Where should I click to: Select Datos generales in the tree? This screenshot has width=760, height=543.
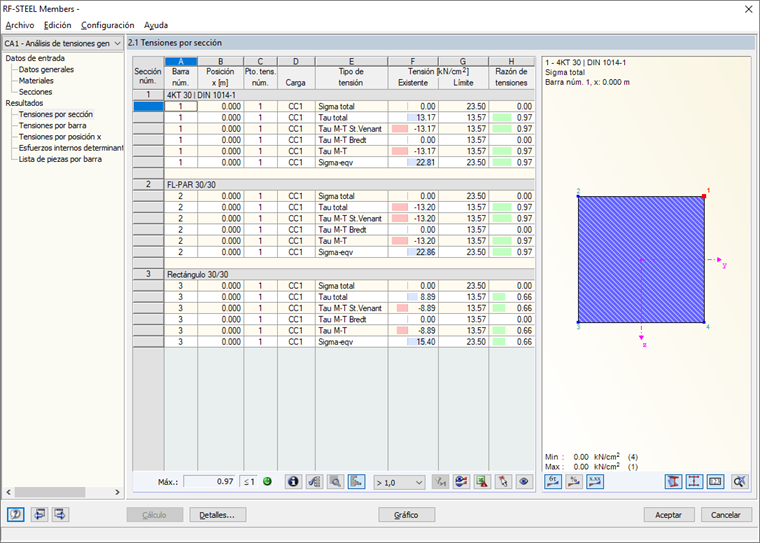pyautogui.click(x=46, y=69)
